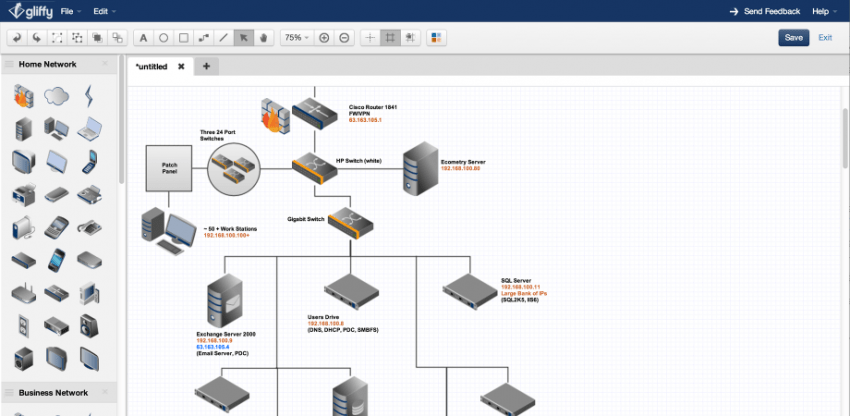Click the 'HP Switch (white)' label text

[x=359, y=161]
